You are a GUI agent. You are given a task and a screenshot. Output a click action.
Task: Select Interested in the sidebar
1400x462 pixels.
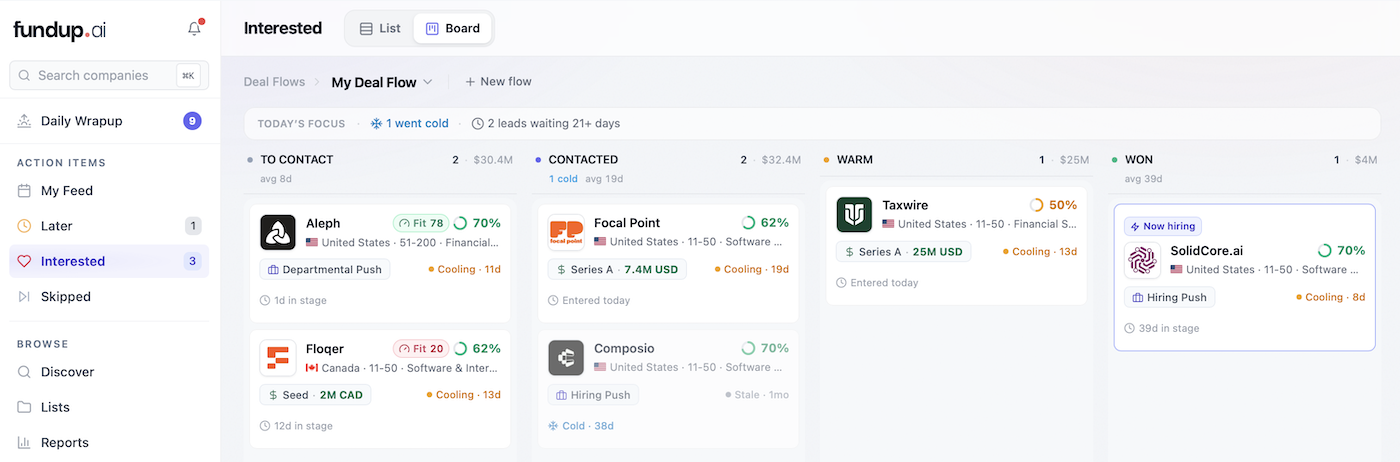(x=108, y=261)
